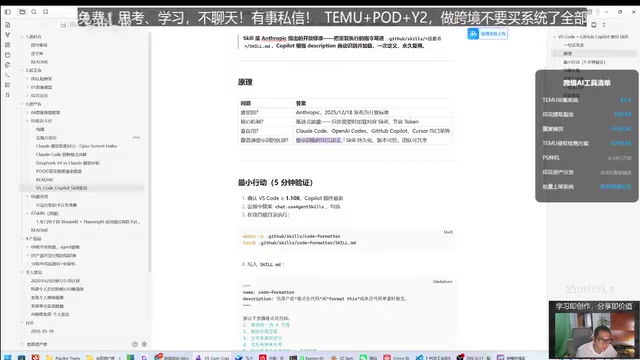Jump to '原理' in the outline panel
This screenshot has width=640, height=360.
[568, 53]
